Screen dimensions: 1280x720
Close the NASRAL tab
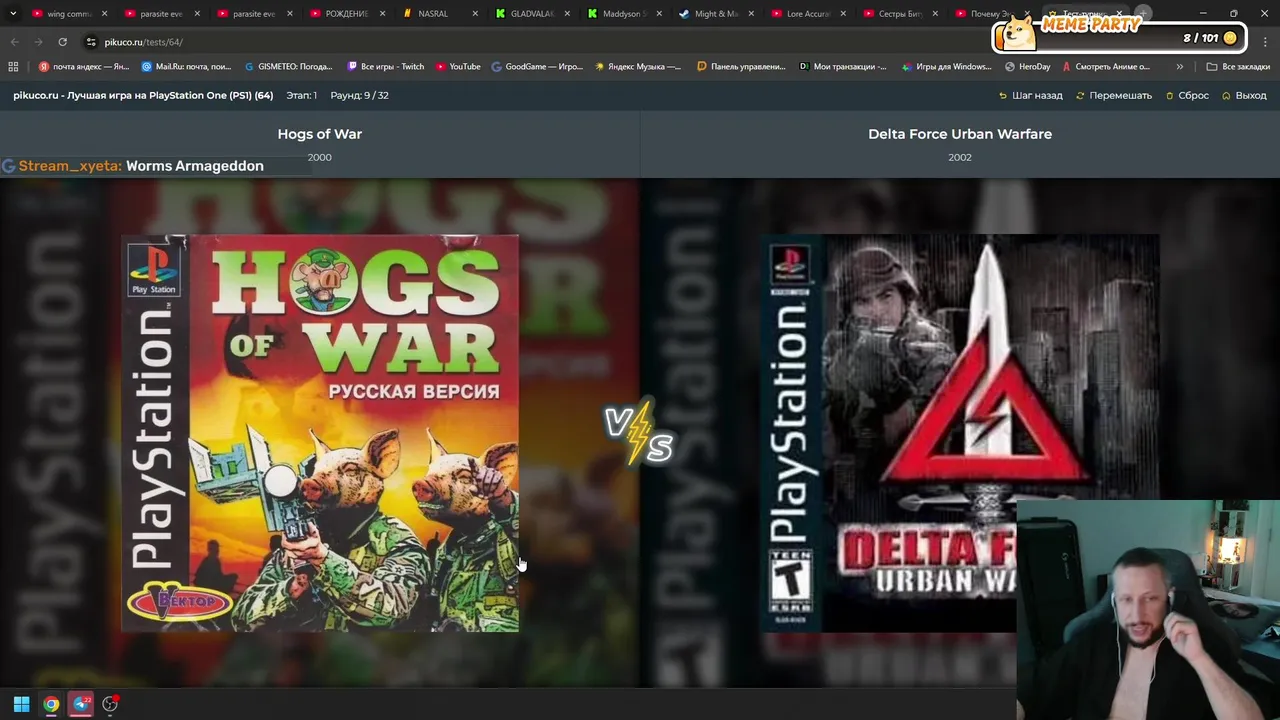474,14
